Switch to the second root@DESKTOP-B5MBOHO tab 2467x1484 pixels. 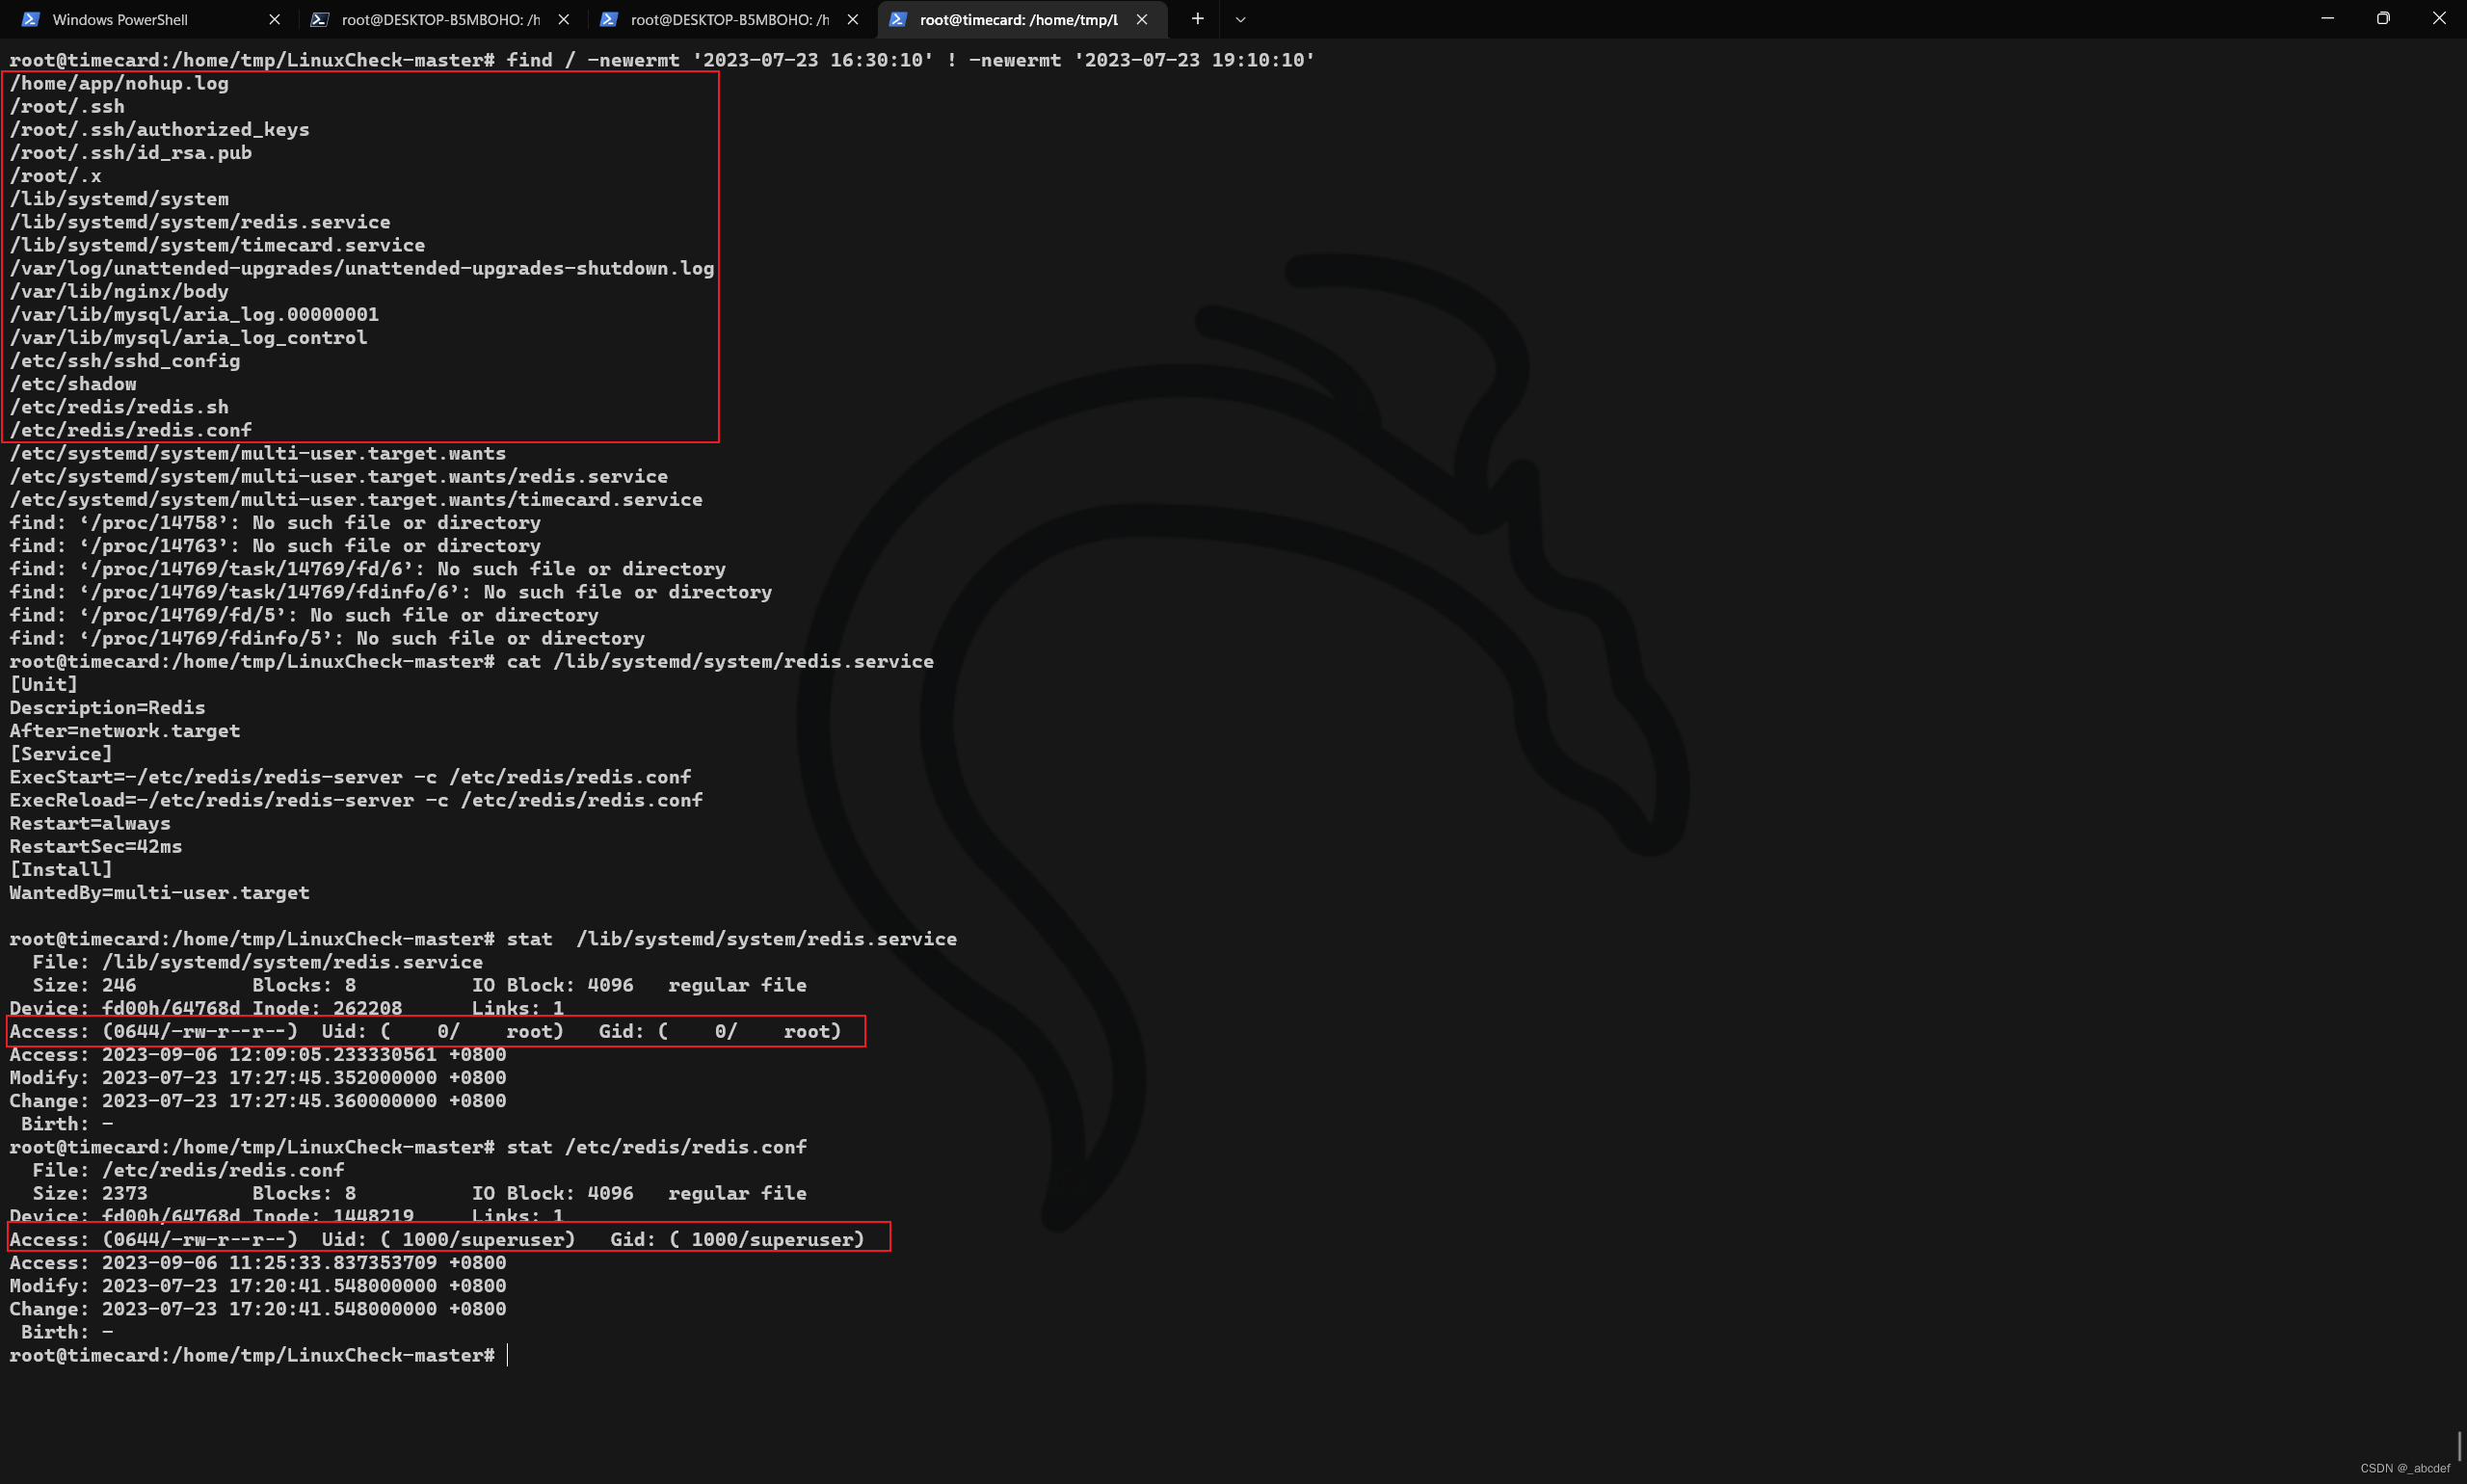729,19
